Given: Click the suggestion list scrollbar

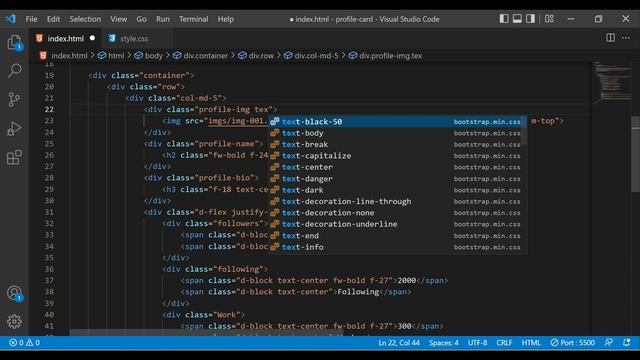Looking at the screenshot, I should point(524,131).
